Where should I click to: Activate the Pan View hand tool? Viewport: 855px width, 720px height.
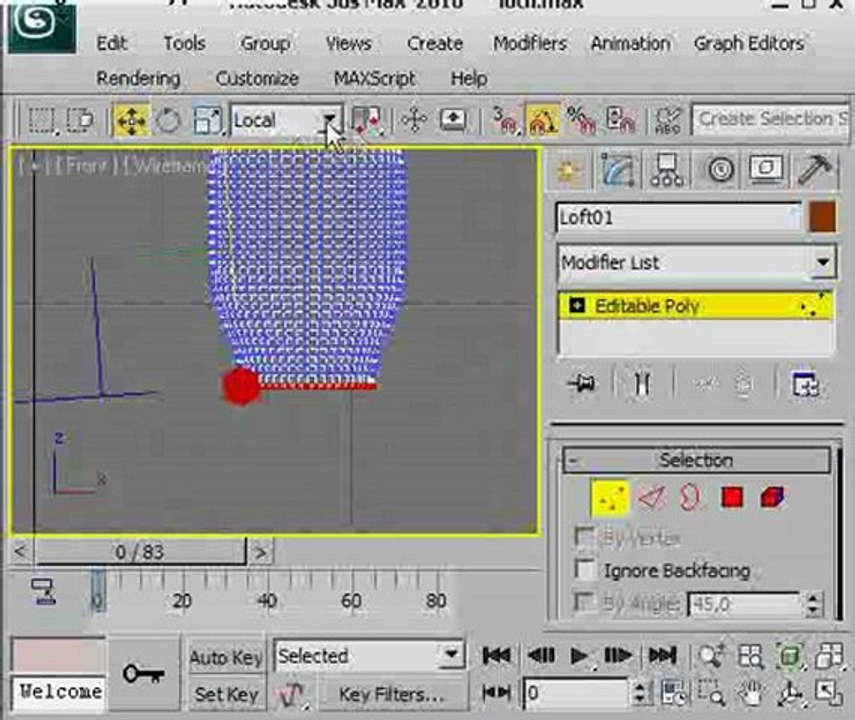[750, 693]
